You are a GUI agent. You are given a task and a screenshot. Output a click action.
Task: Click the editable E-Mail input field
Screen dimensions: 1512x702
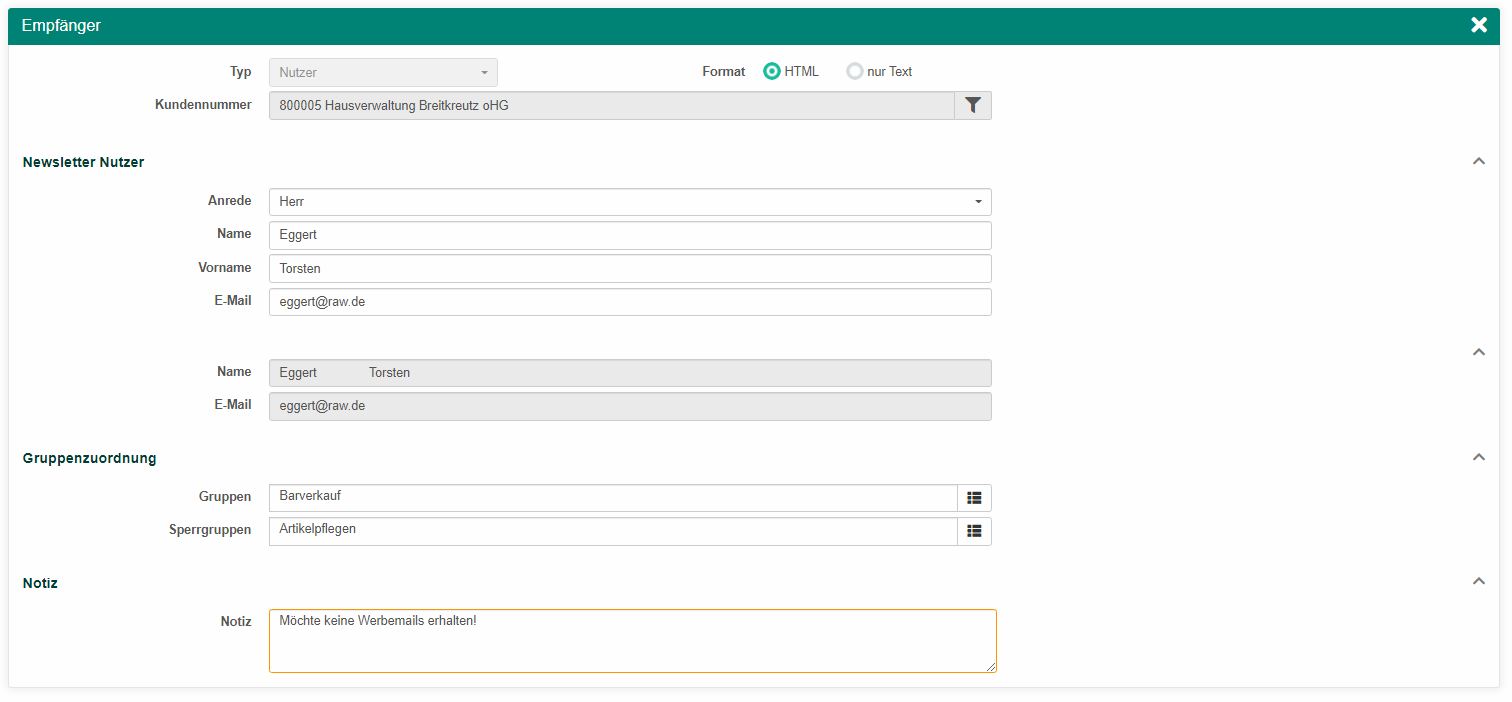click(630, 302)
